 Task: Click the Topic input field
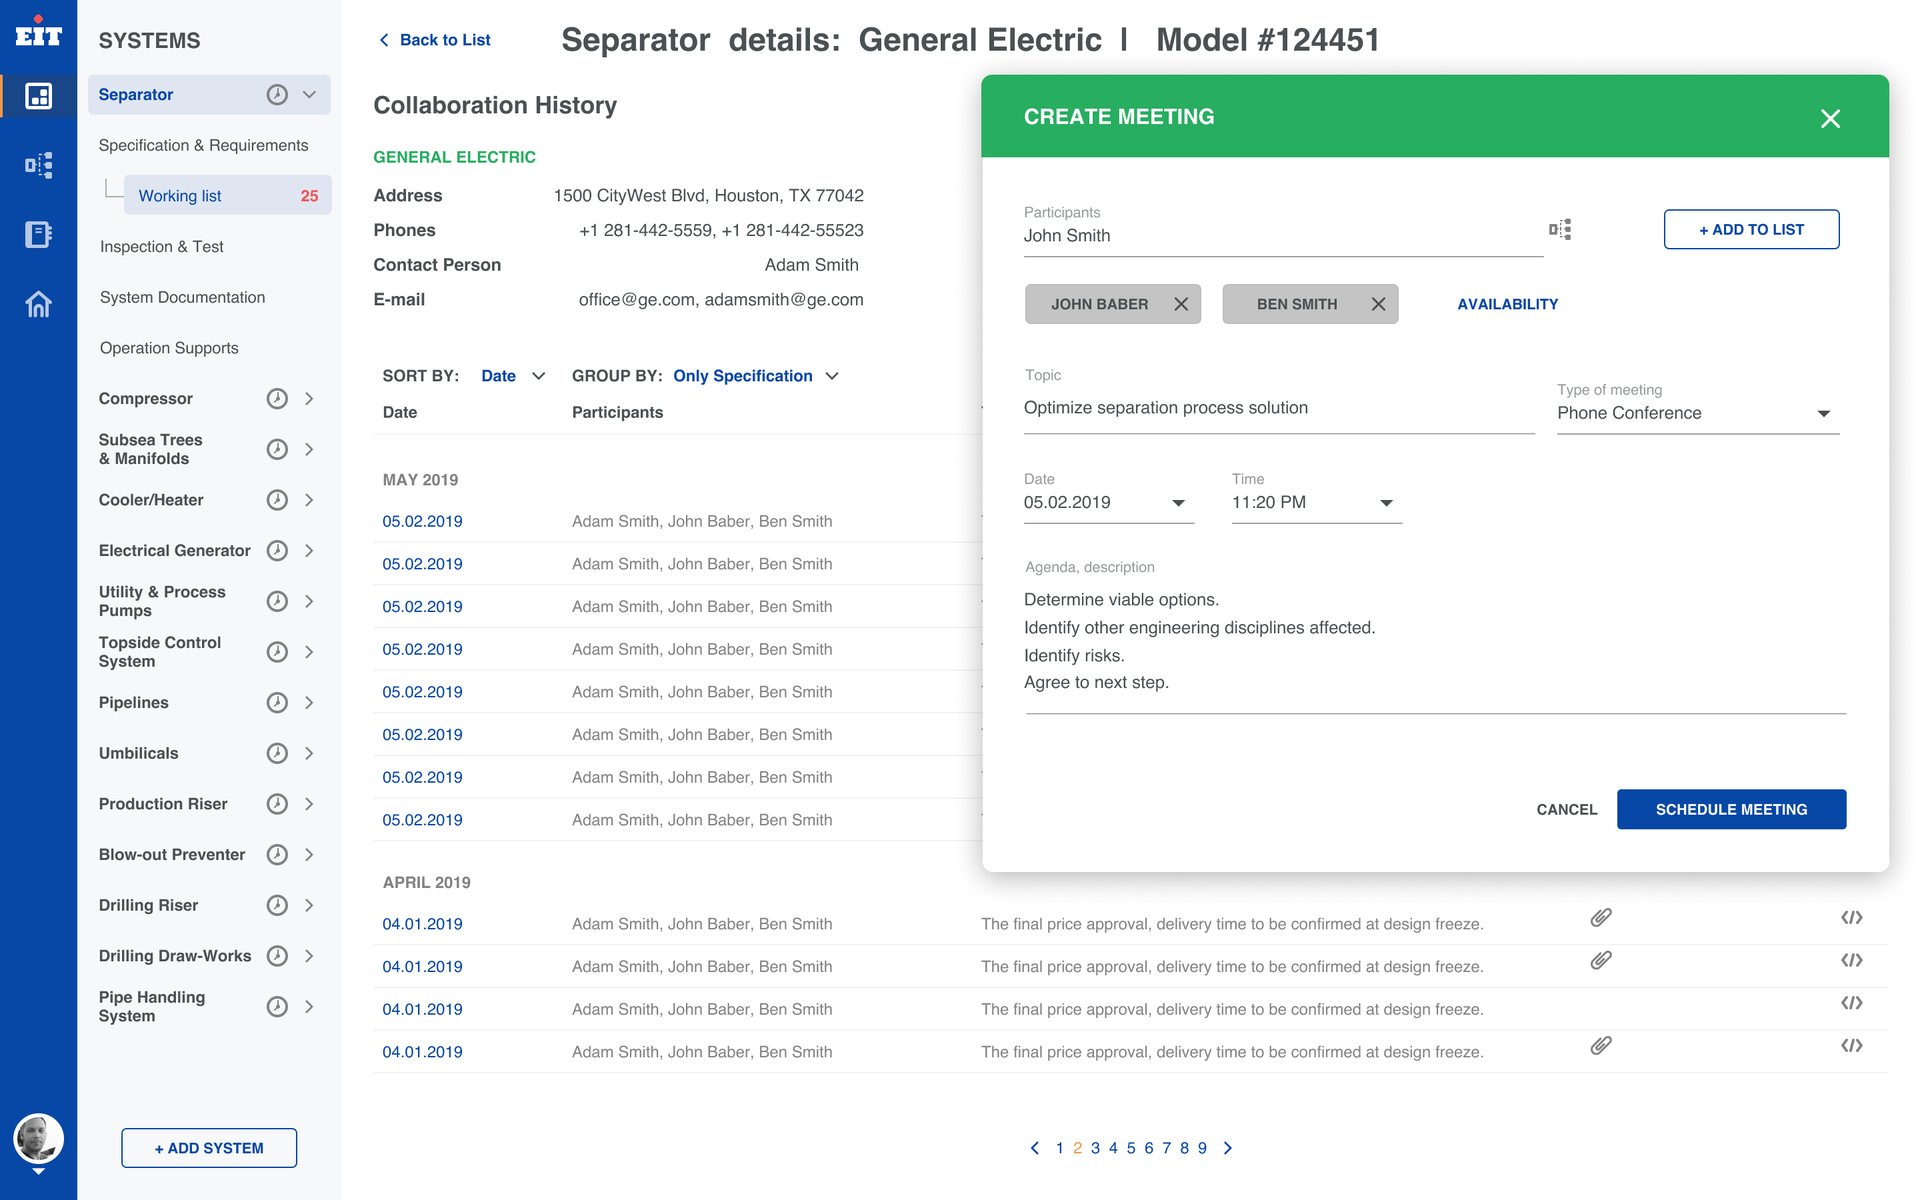tap(1279, 408)
